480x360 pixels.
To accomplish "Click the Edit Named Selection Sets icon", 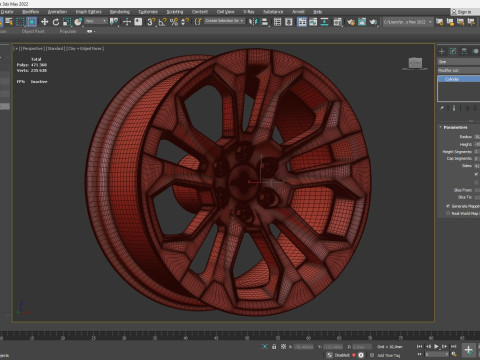I will (198, 22).
